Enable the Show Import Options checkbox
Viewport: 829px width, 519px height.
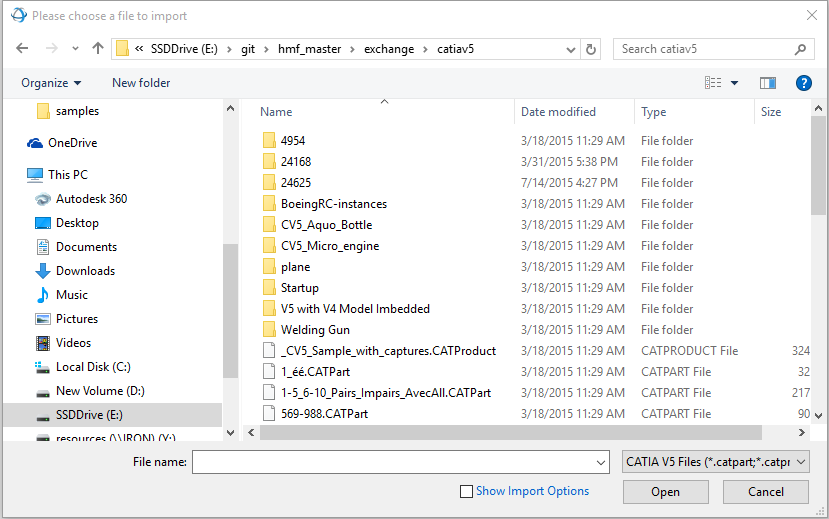point(466,492)
